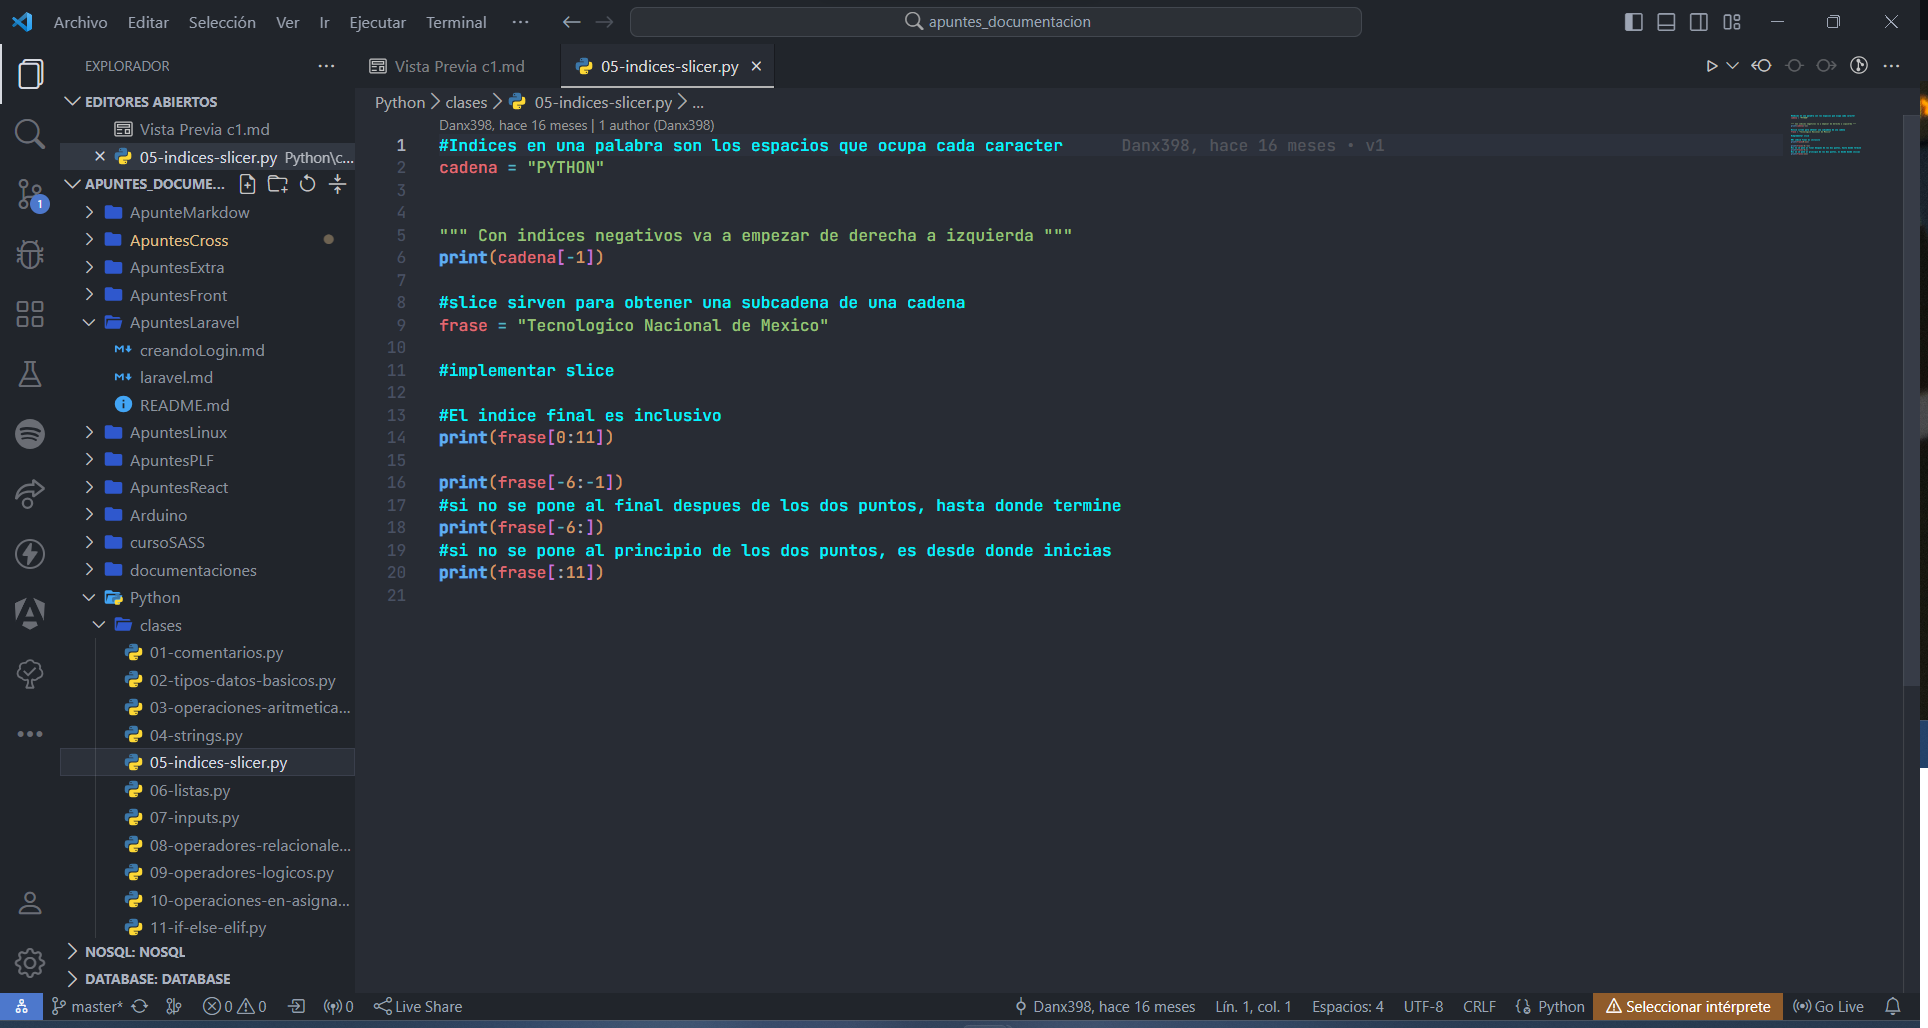Image resolution: width=1928 pixels, height=1028 pixels.
Task: Open the Extensions view
Action: tap(30, 314)
